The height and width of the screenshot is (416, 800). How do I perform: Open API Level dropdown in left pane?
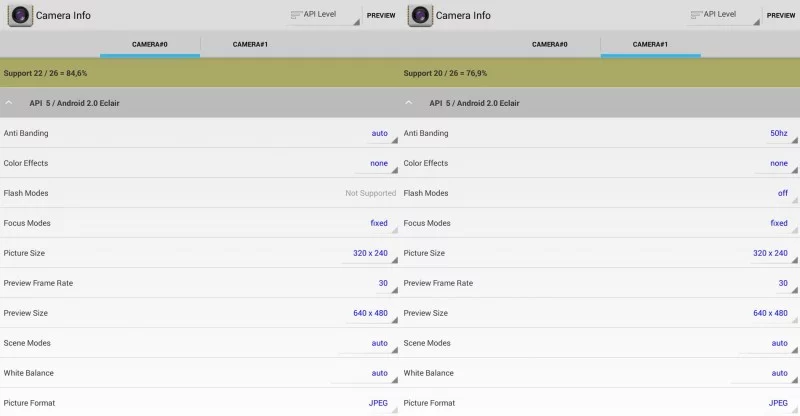[324, 15]
